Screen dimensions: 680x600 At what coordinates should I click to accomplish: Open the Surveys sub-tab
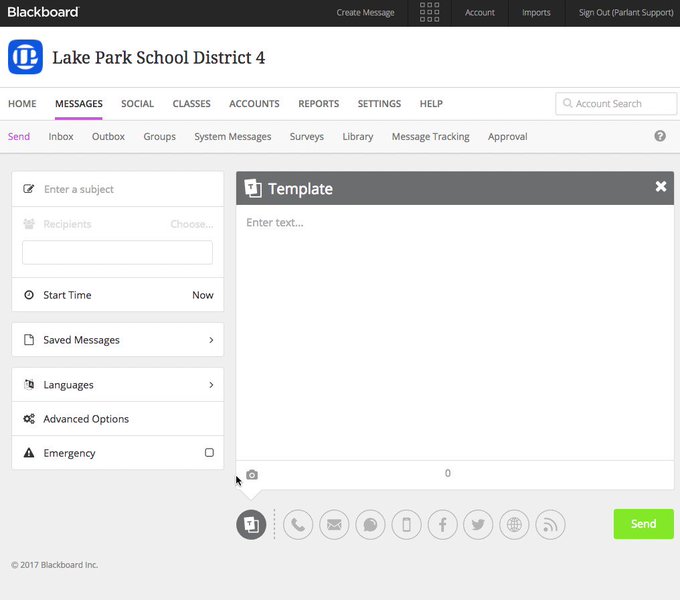click(x=307, y=137)
